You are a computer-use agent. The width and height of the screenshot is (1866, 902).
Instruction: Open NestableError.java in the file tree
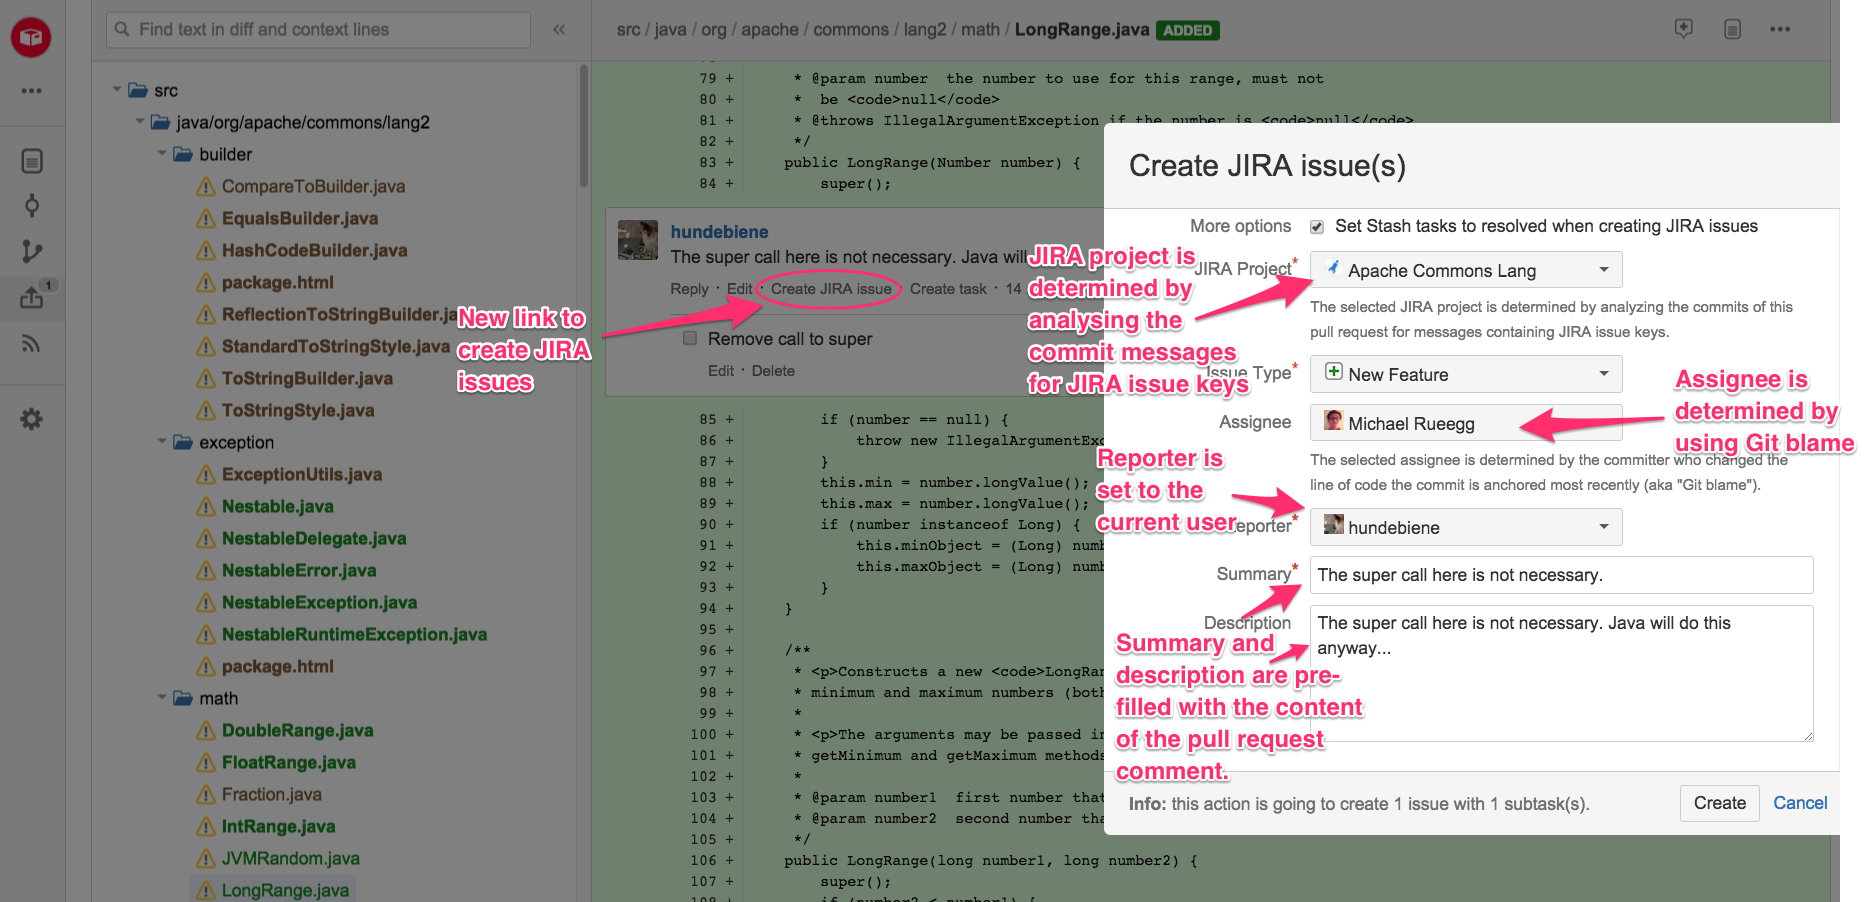pyautogui.click(x=299, y=571)
